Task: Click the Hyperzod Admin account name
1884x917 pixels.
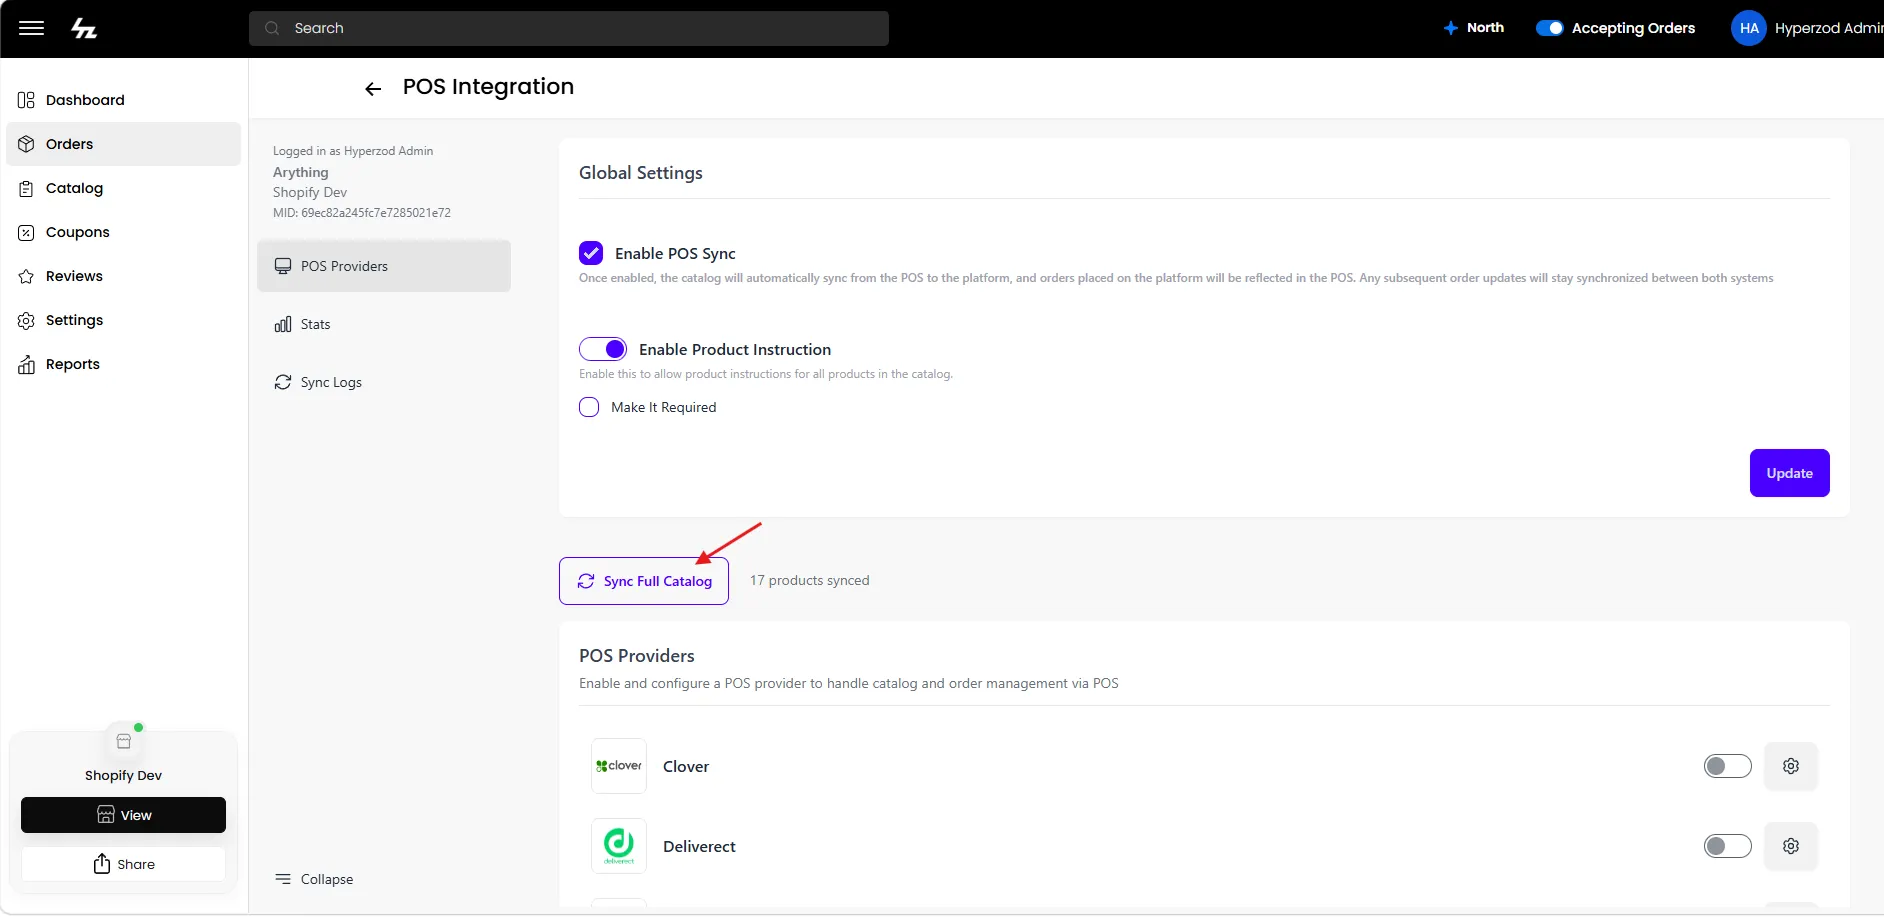Action: click(x=1829, y=28)
